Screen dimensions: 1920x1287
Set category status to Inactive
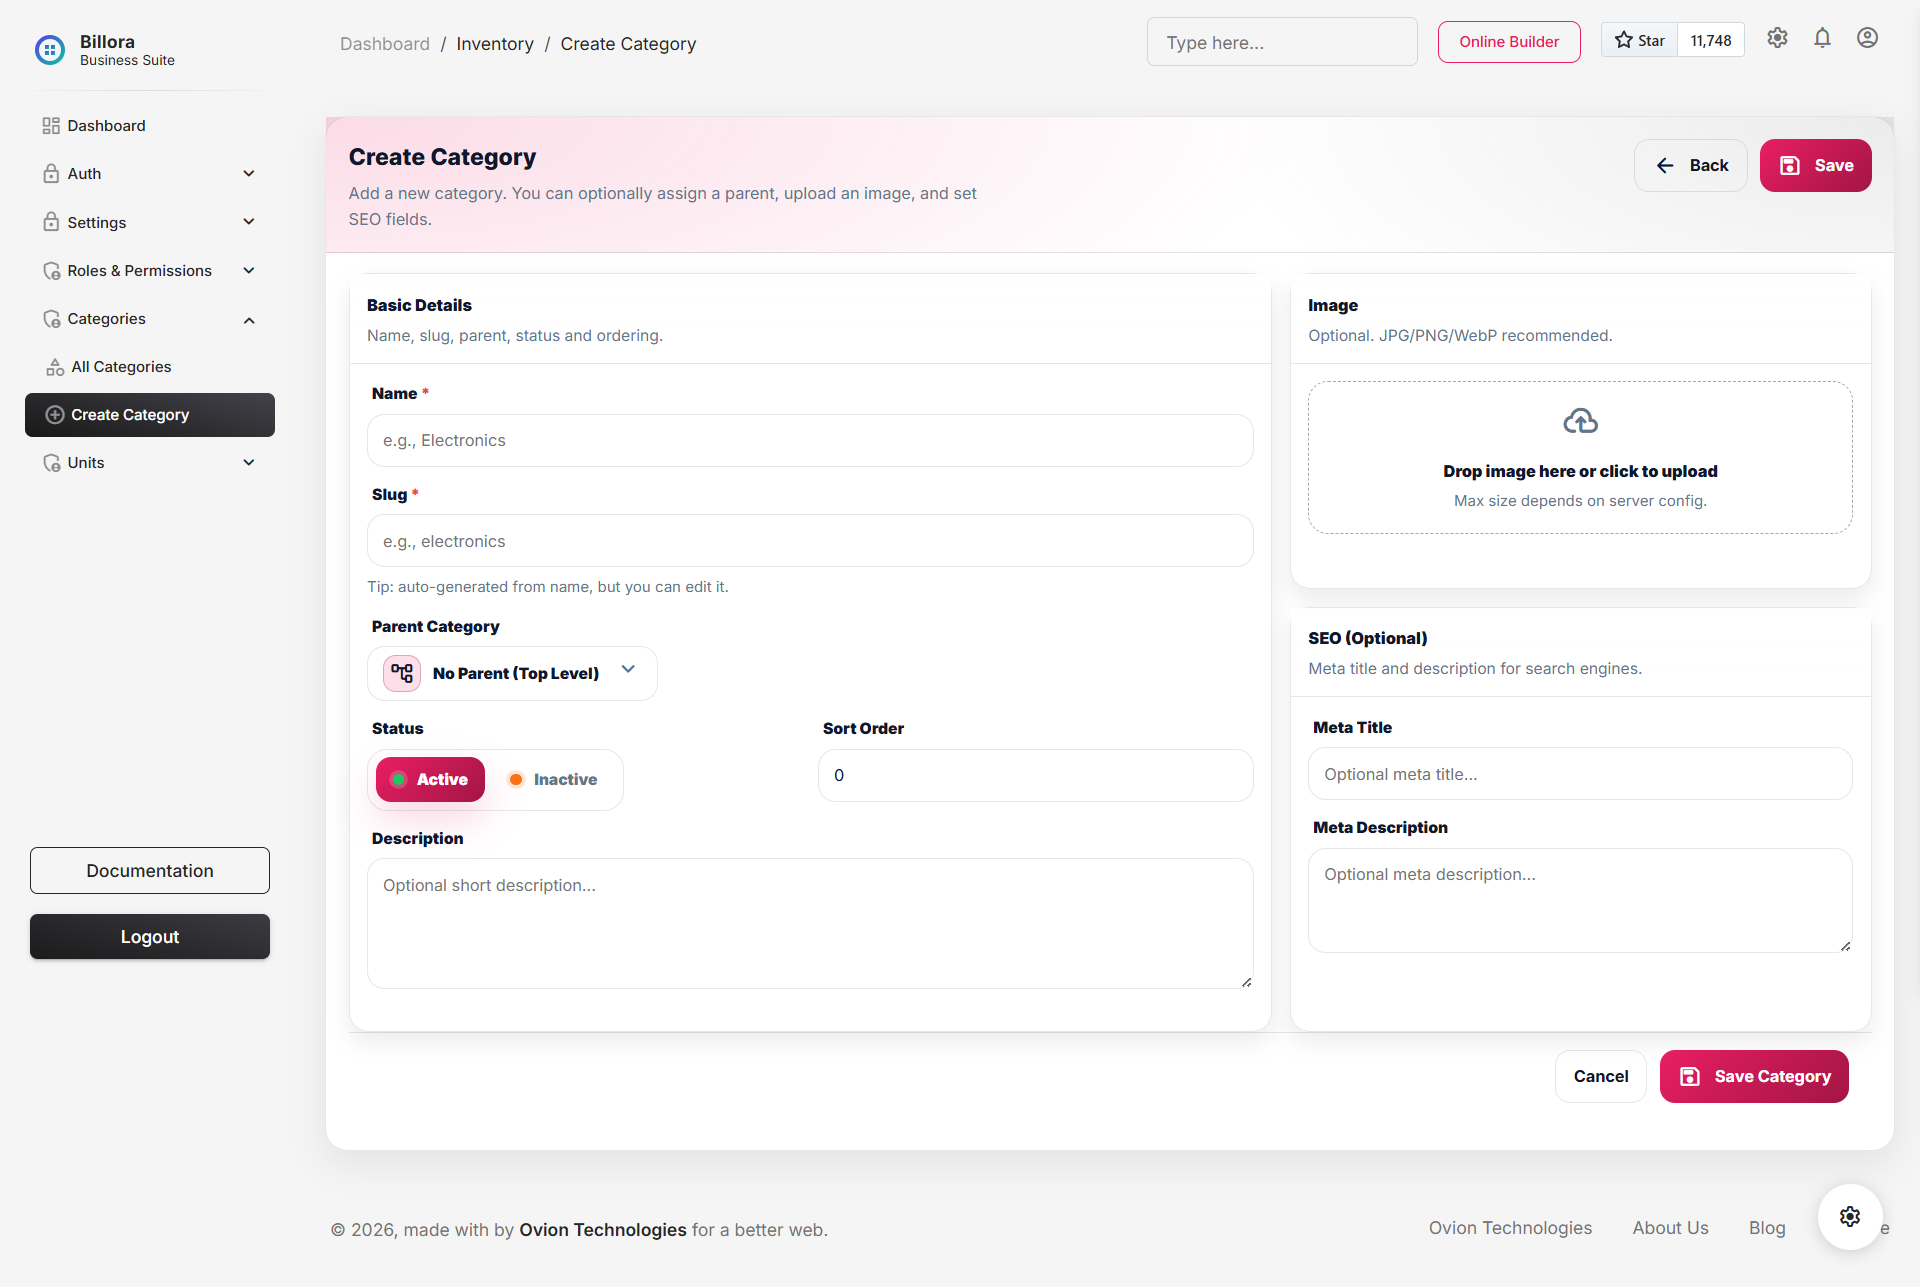coord(552,779)
